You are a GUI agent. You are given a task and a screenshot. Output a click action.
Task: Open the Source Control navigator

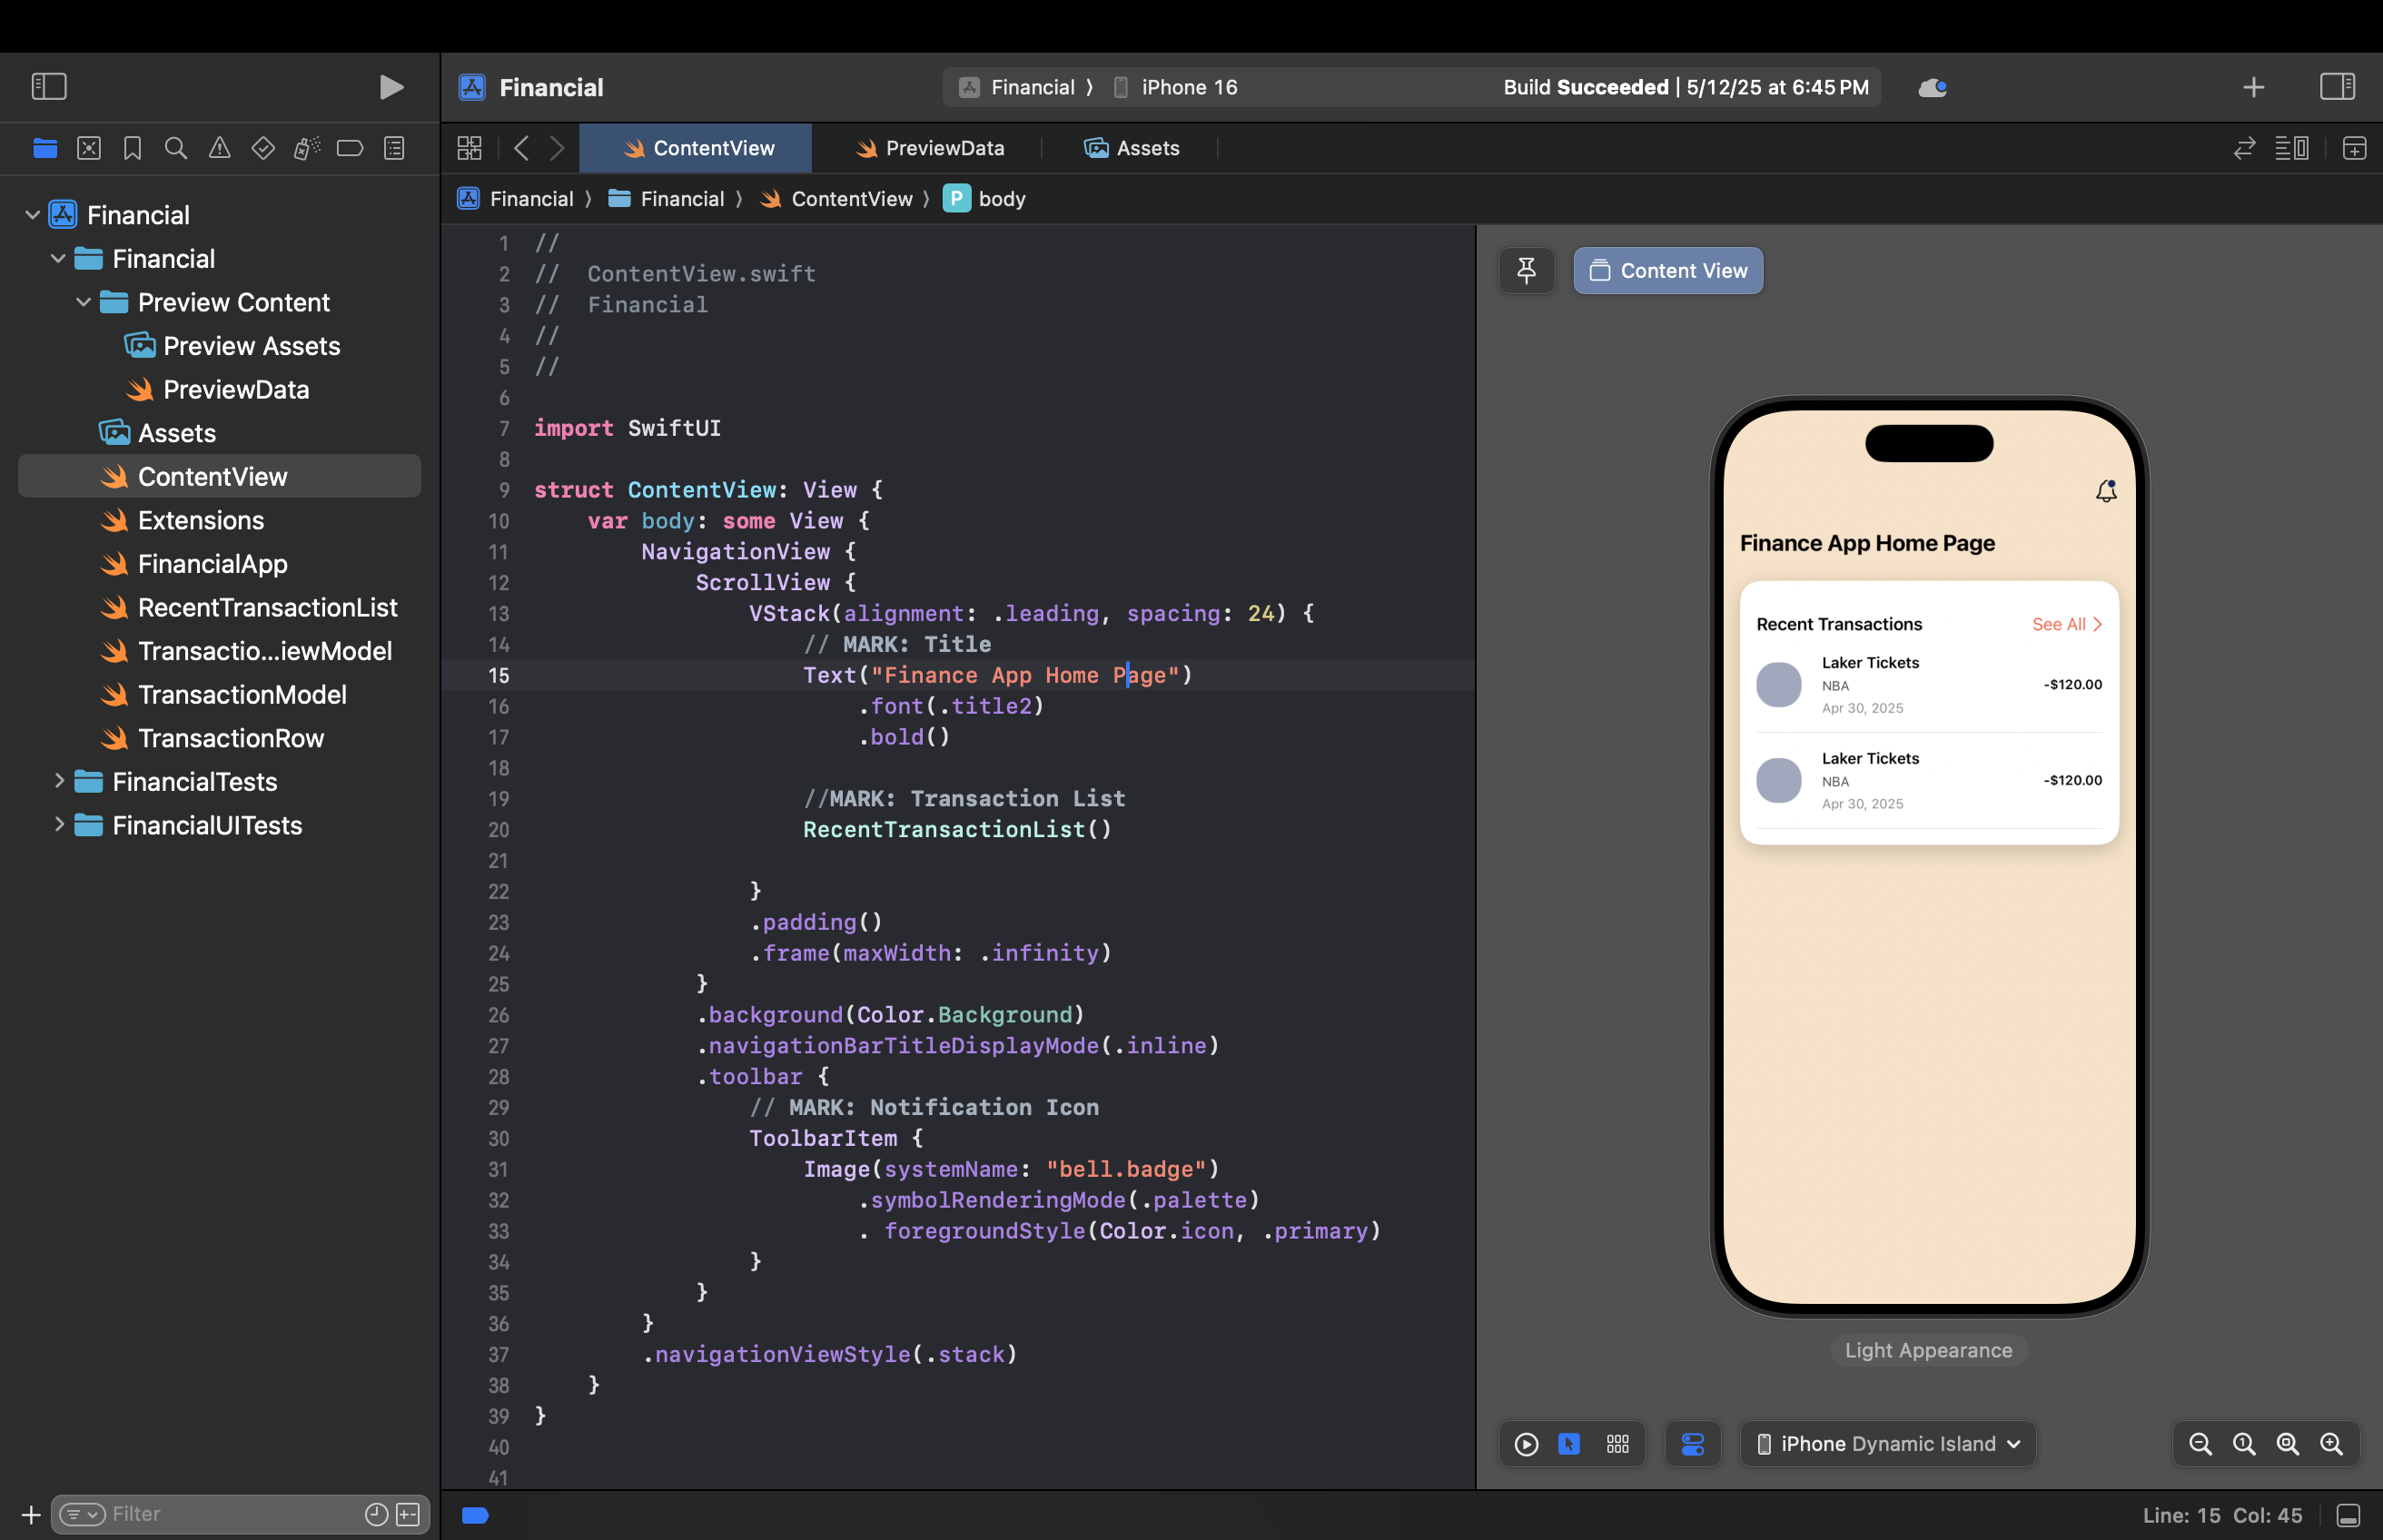pyautogui.click(x=89, y=148)
